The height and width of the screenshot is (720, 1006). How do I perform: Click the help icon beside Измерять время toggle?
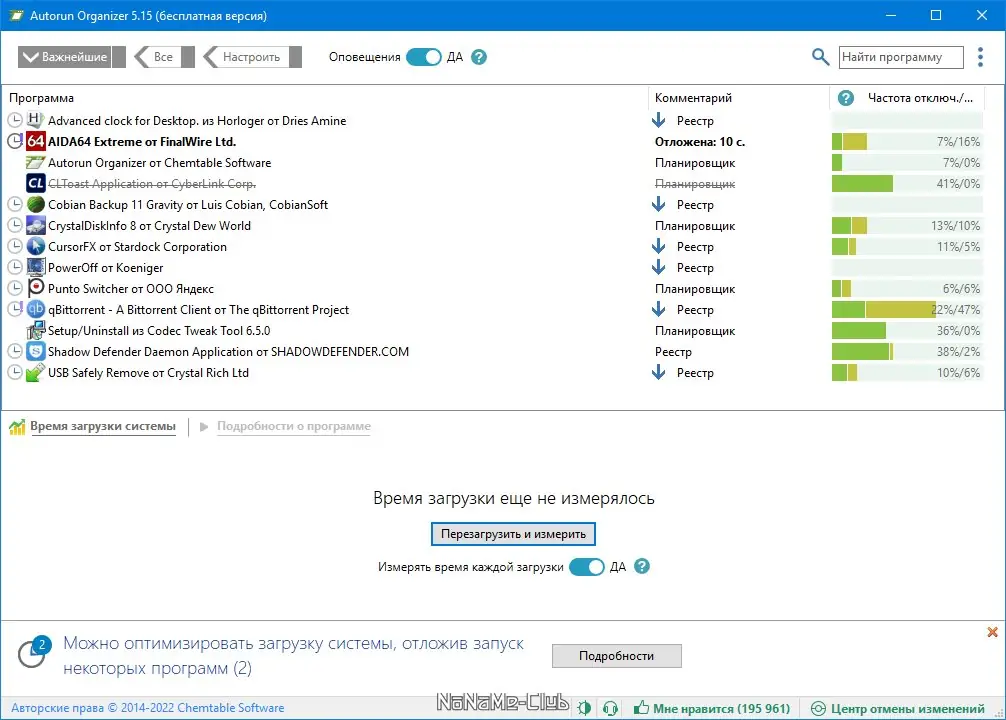(642, 567)
